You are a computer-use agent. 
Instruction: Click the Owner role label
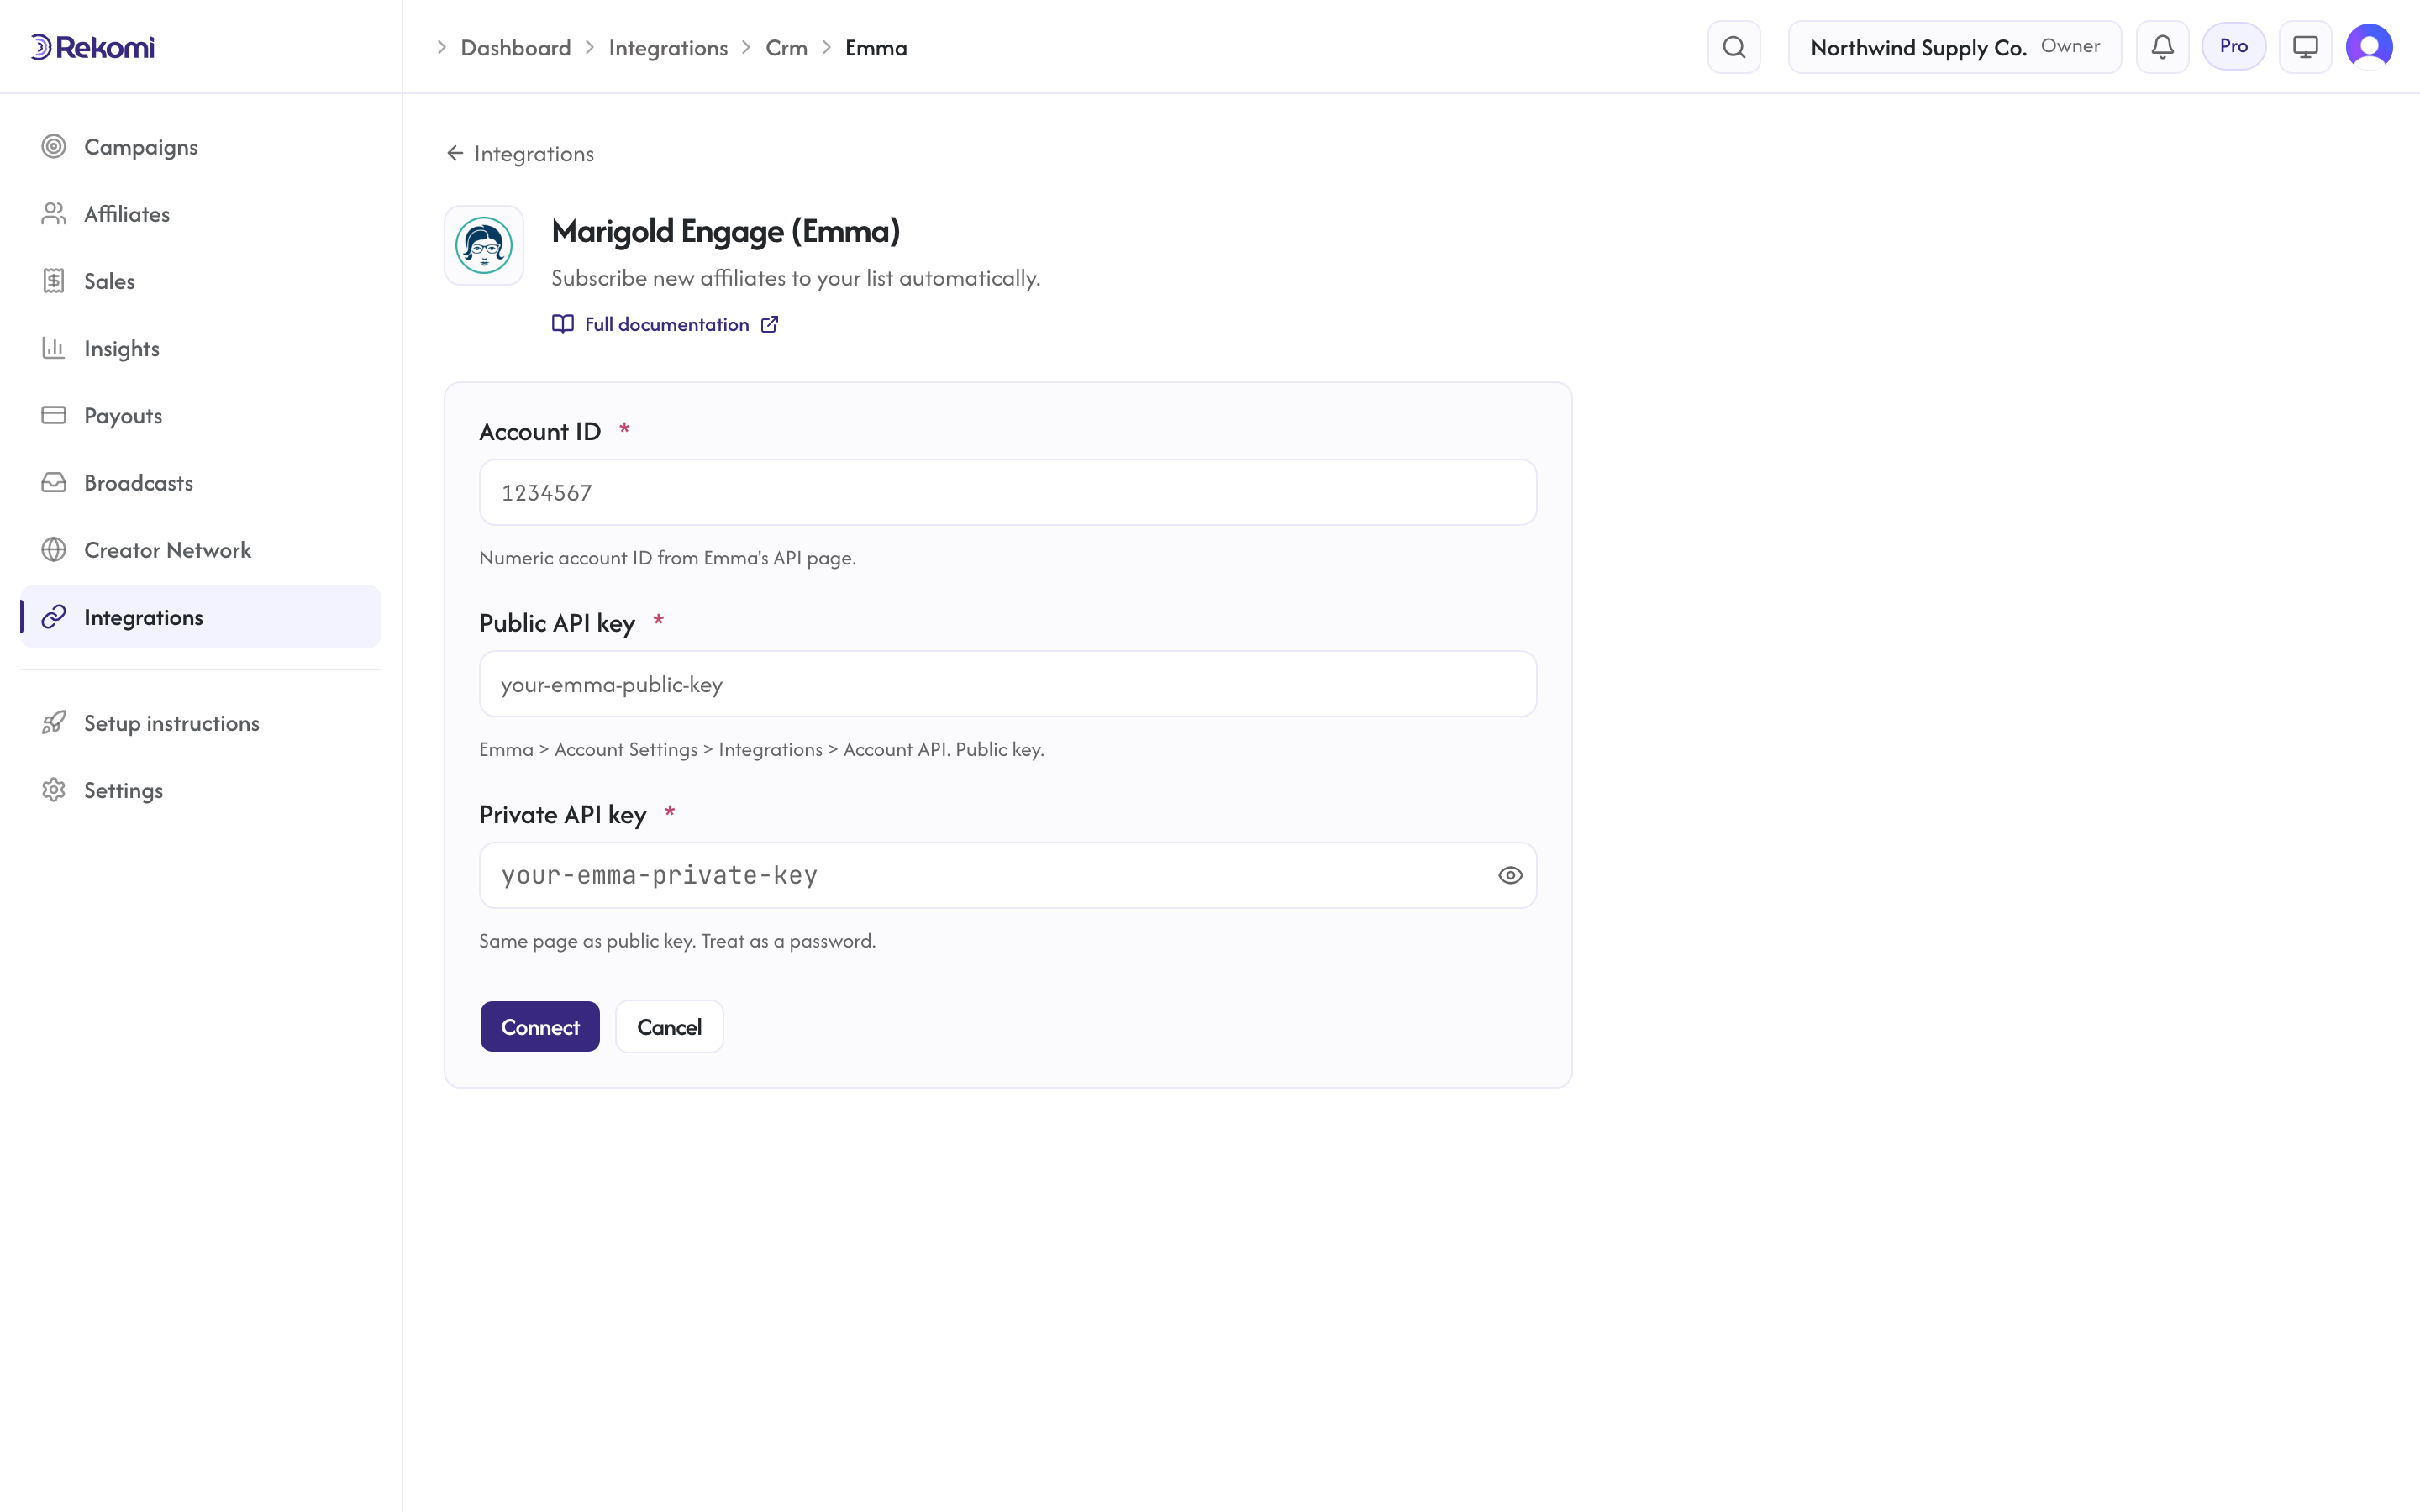coord(2070,46)
